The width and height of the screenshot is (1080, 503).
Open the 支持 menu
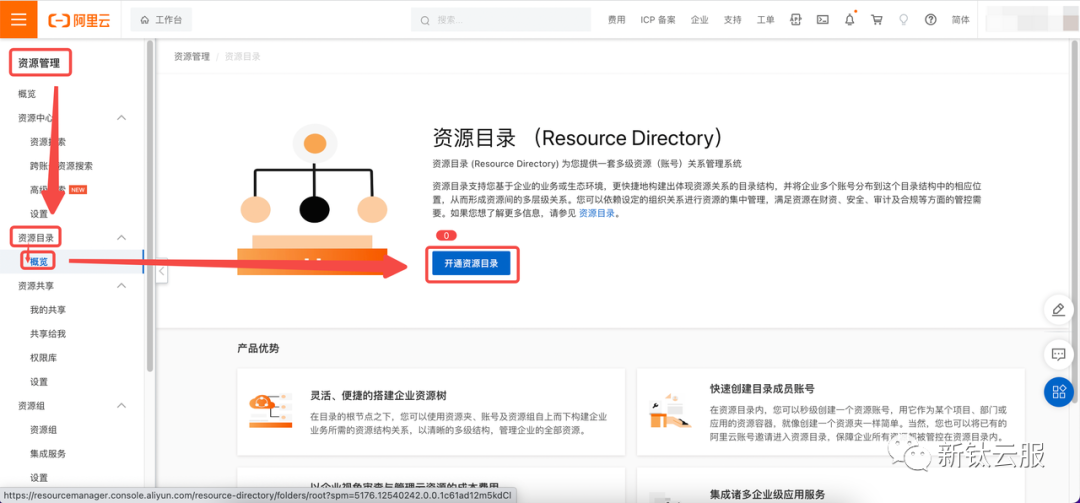click(733, 20)
